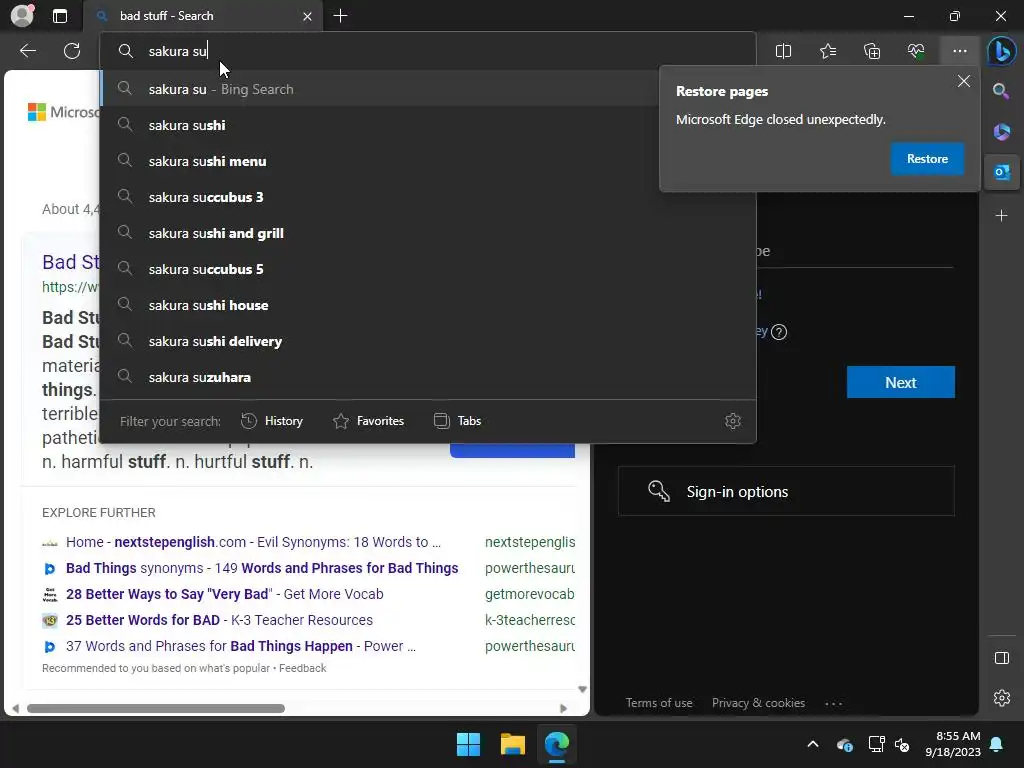The width and height of the screenshot is (1024, 768).
Task: Open Terms of use link
Action: click(658, 703)
